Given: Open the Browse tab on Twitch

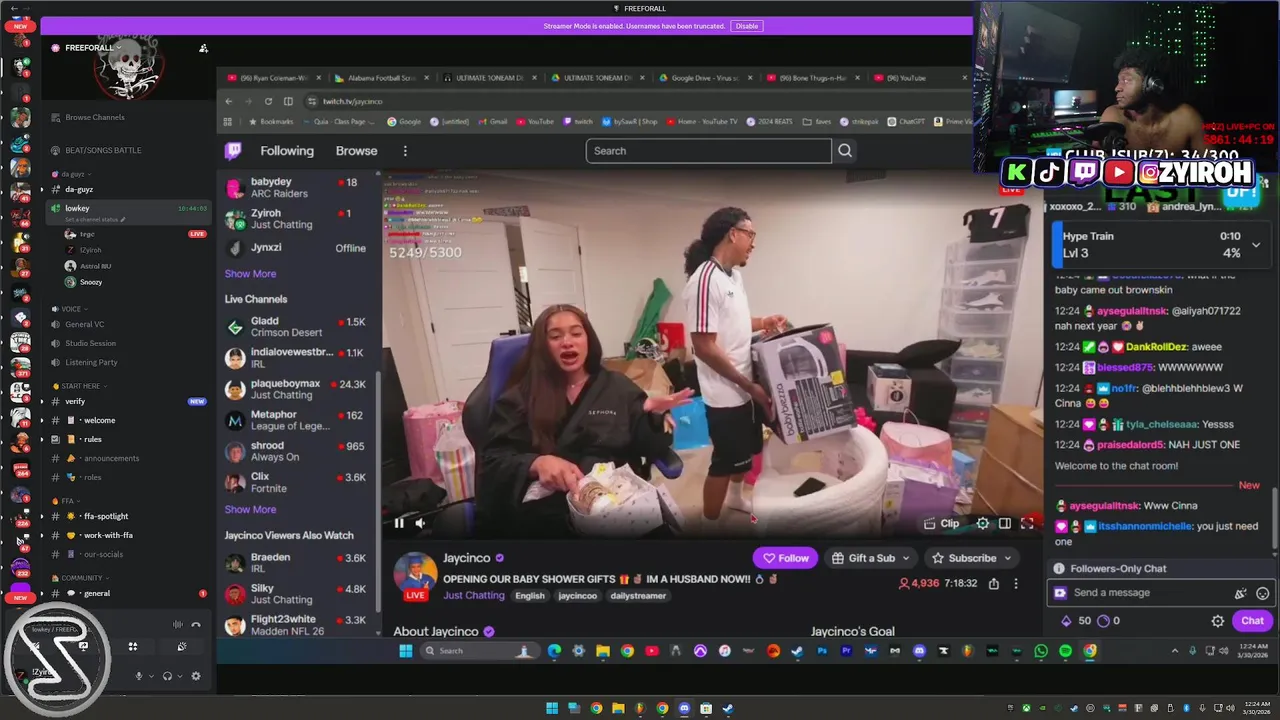Looking at the screenshot, I should click(356, 151).
